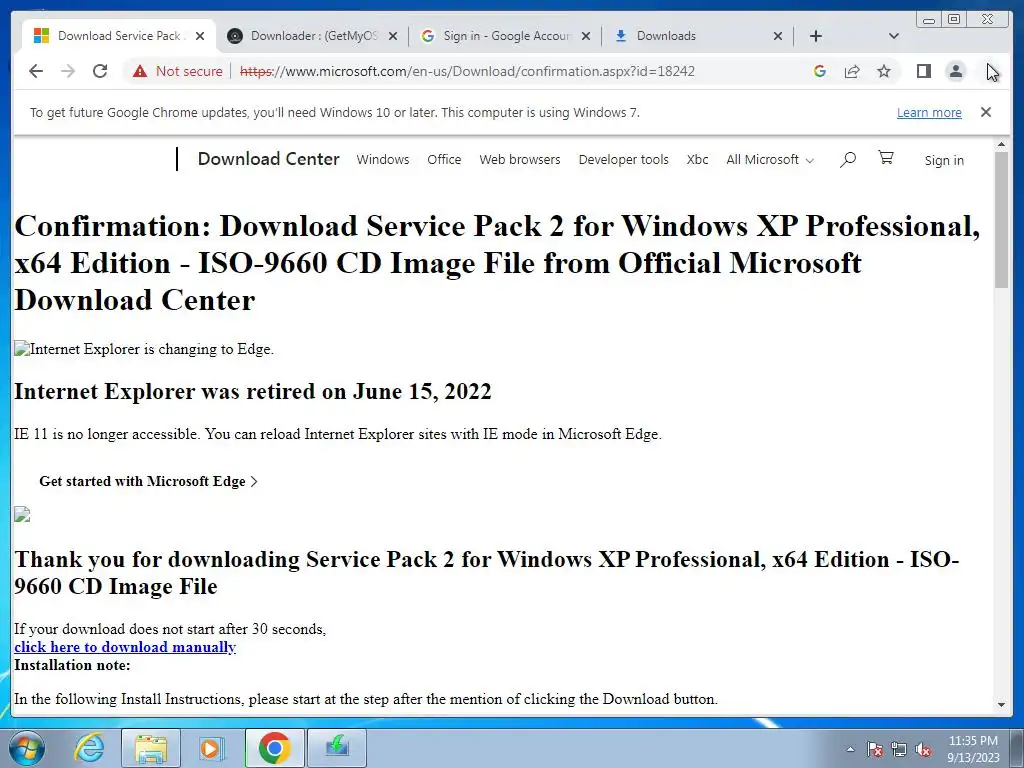
Task: Open a new tab
Action: (816, 36)
